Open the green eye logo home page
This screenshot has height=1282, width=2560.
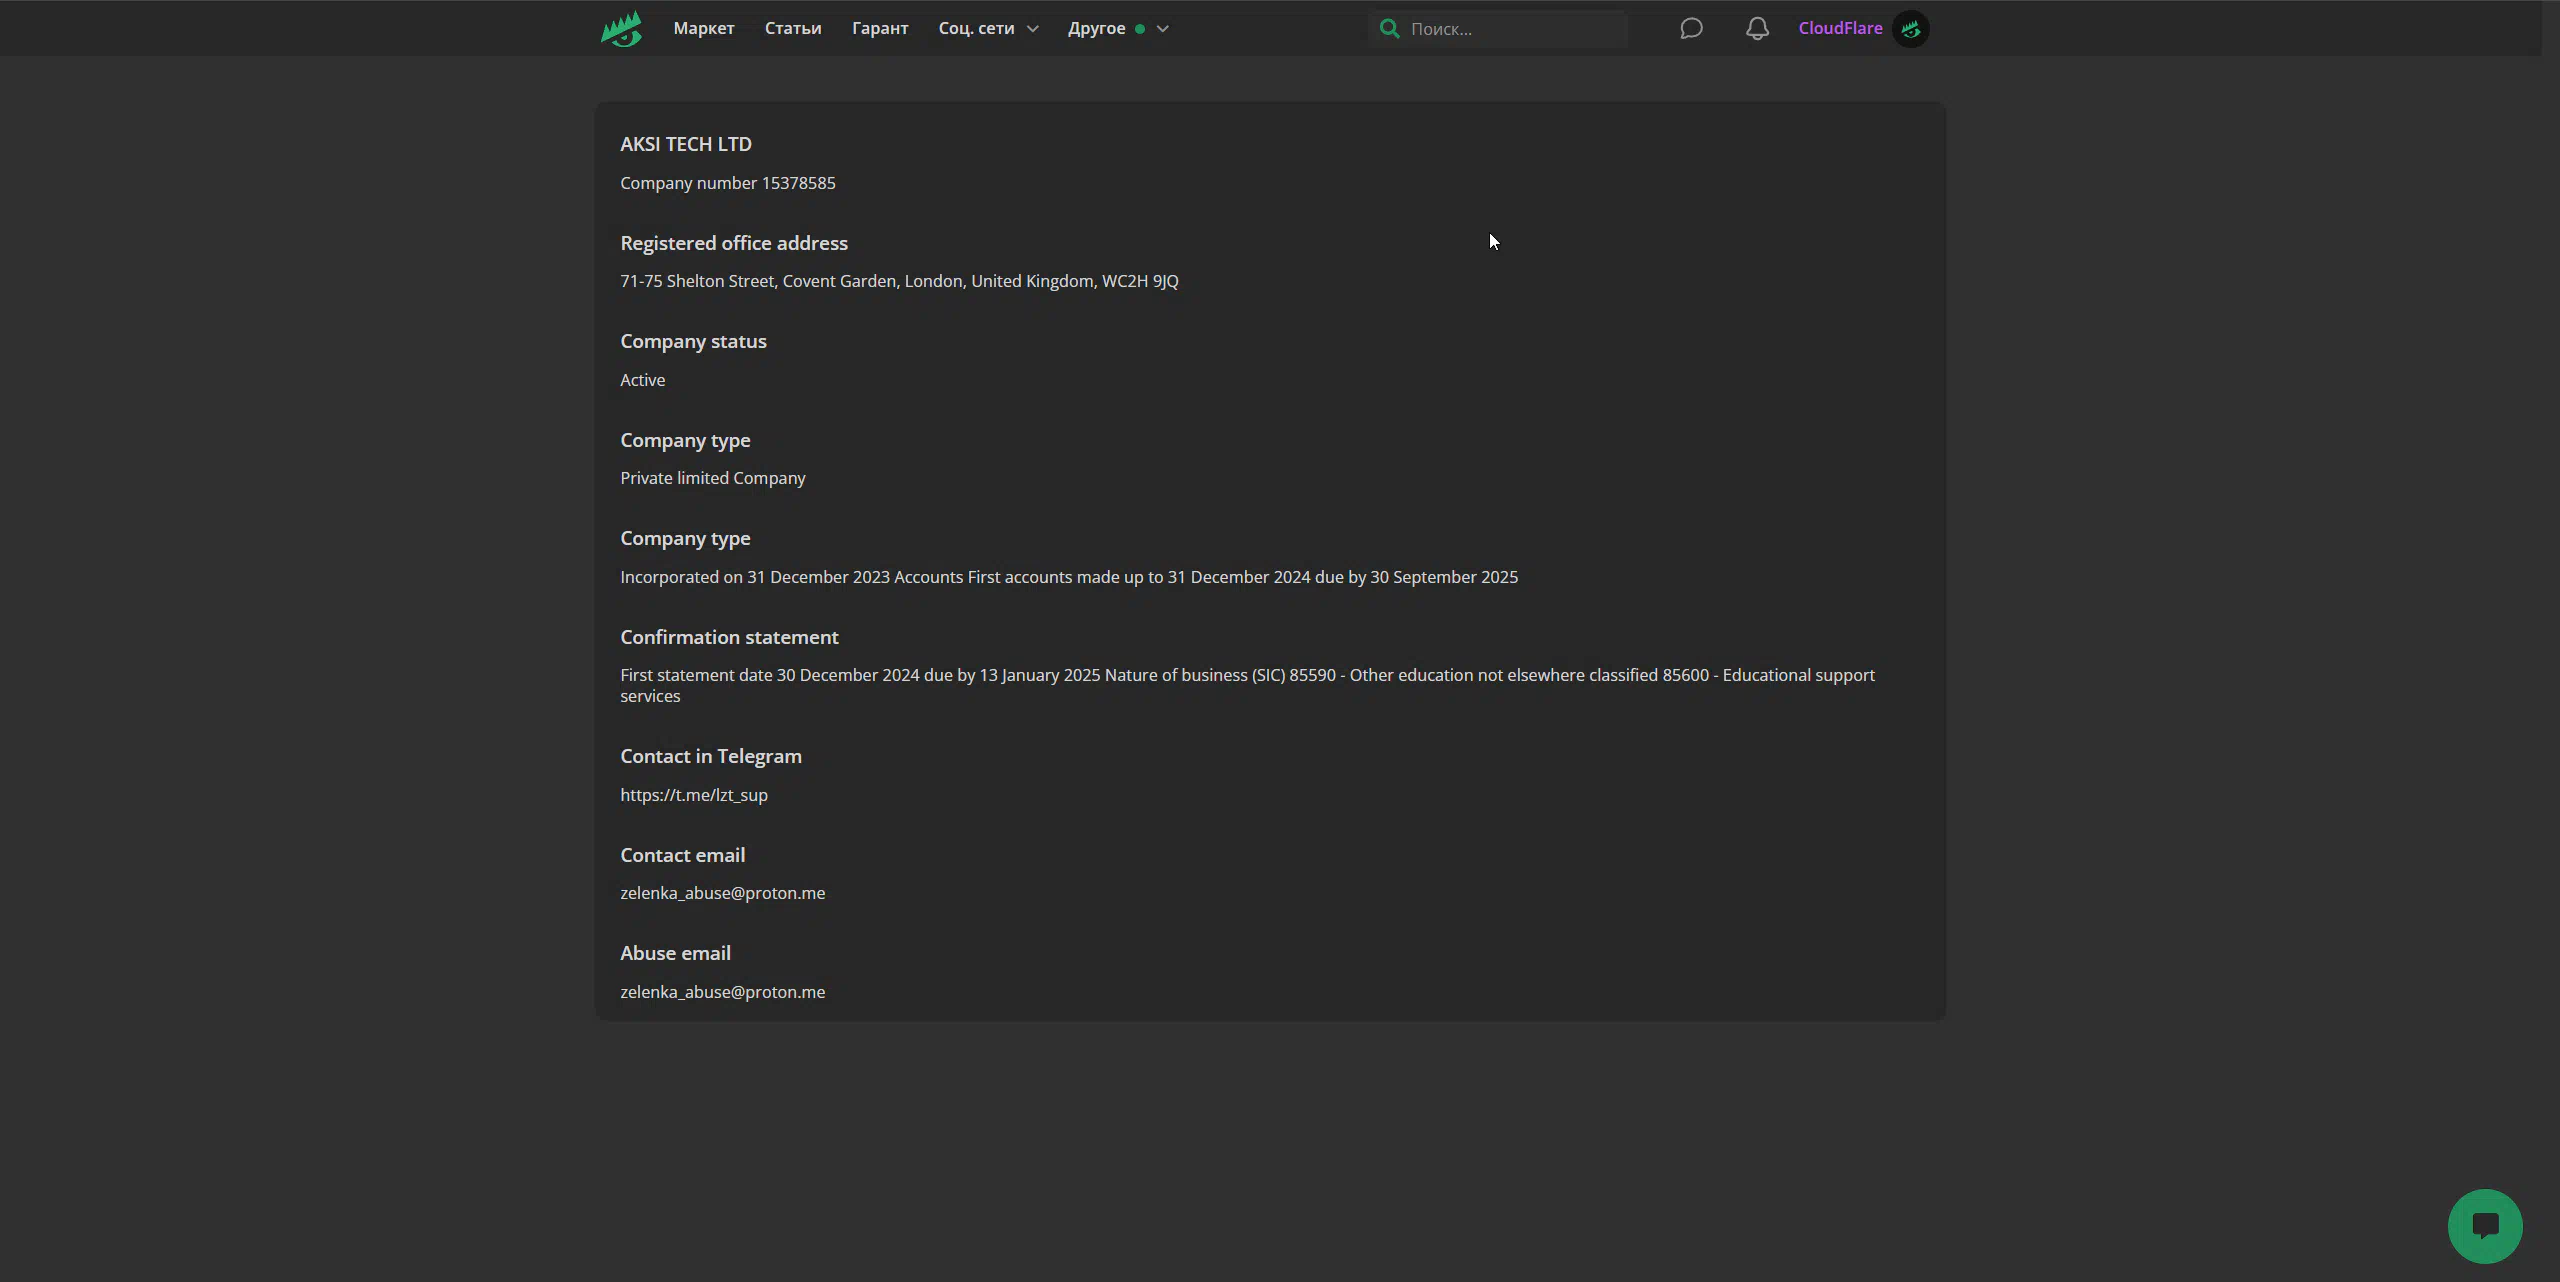pyautogui.click(x=621, y=29)
